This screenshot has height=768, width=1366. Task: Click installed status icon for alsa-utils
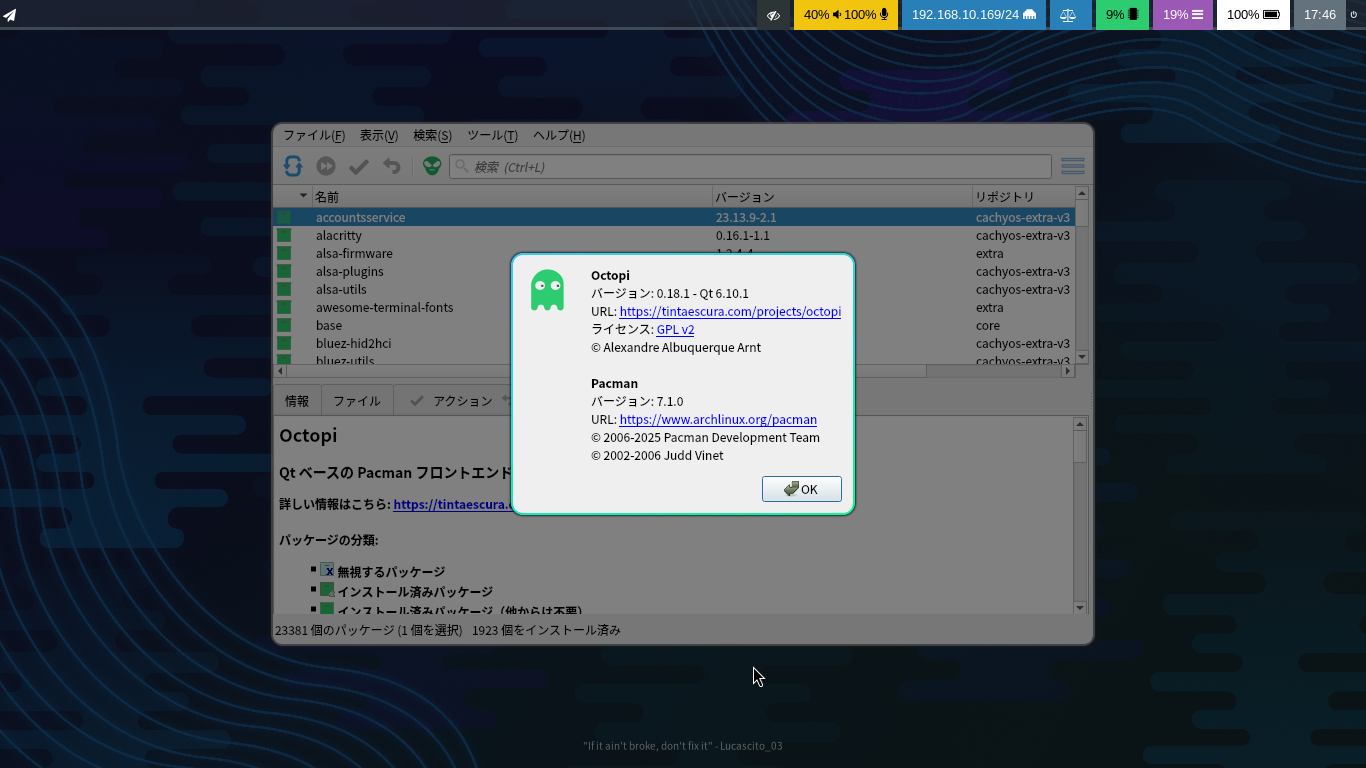point(284,289)
